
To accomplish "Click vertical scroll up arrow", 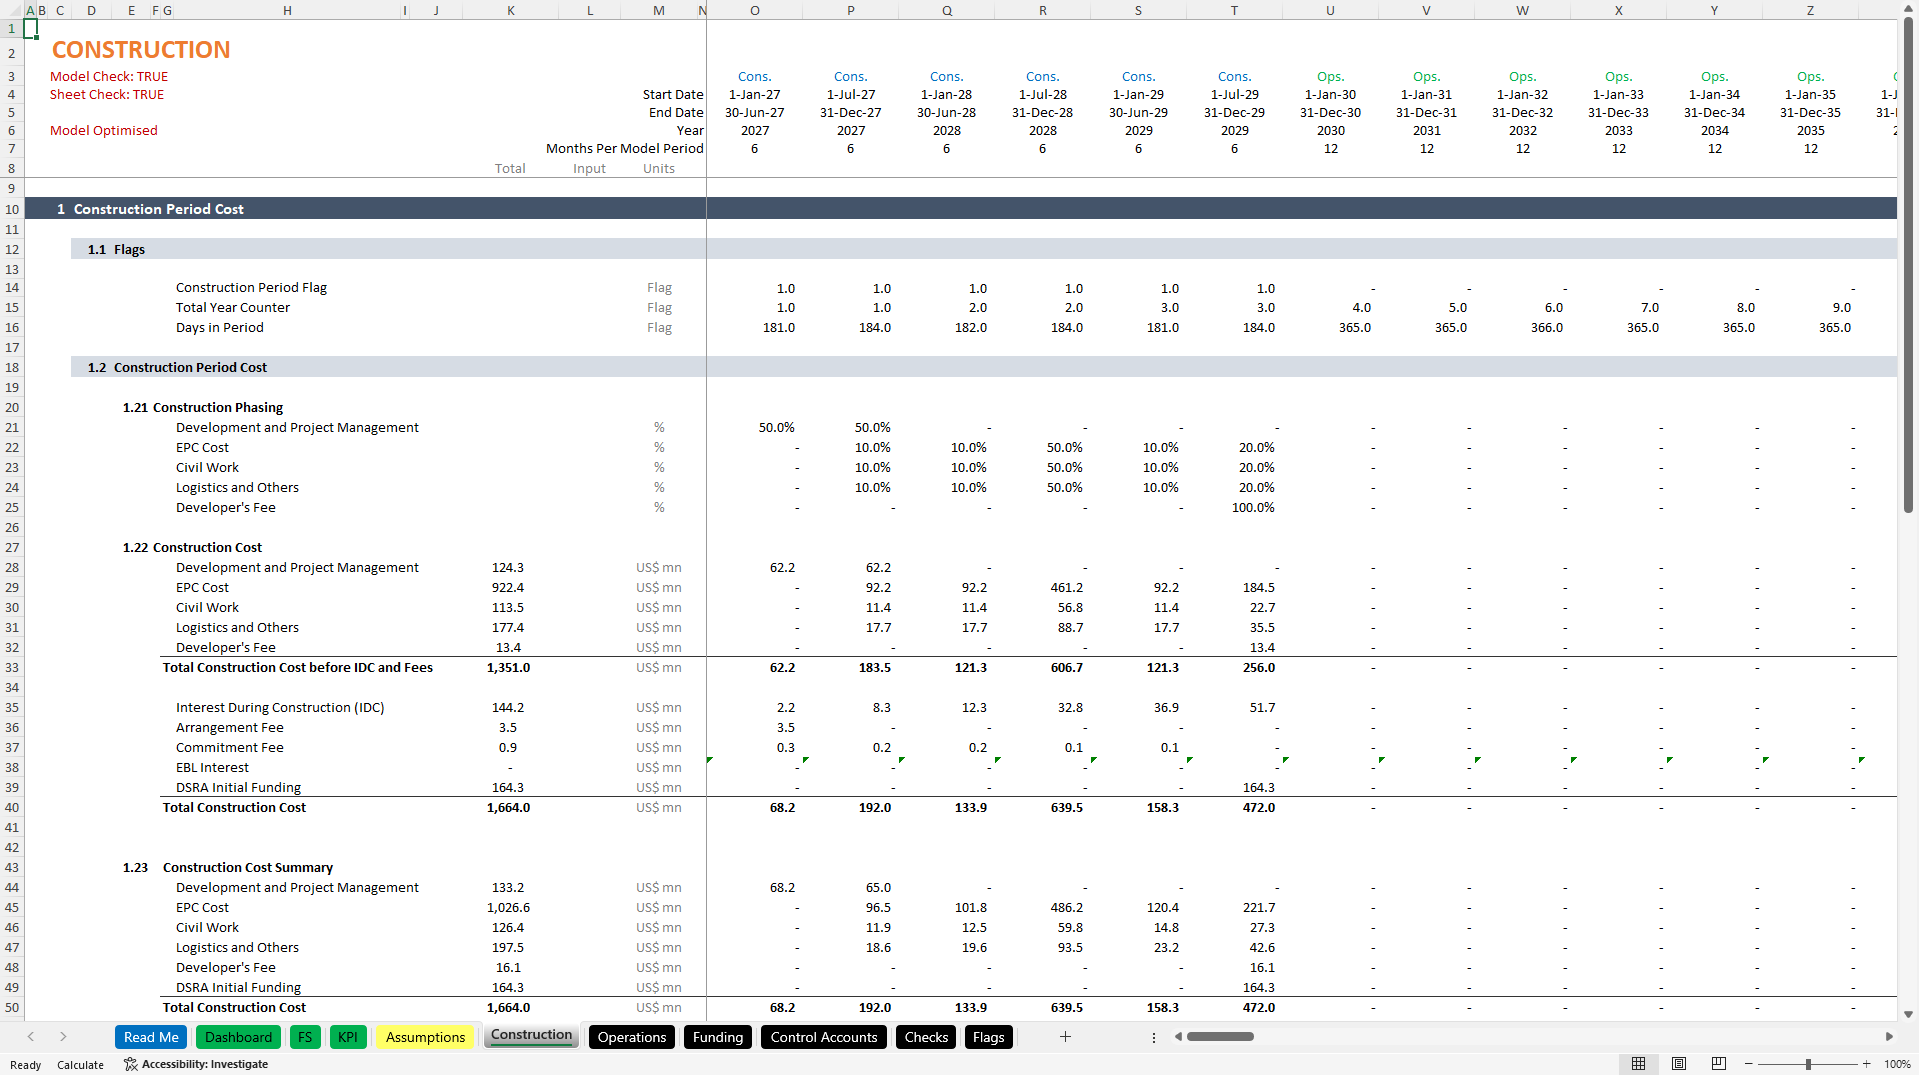I will coord(1908,8).
